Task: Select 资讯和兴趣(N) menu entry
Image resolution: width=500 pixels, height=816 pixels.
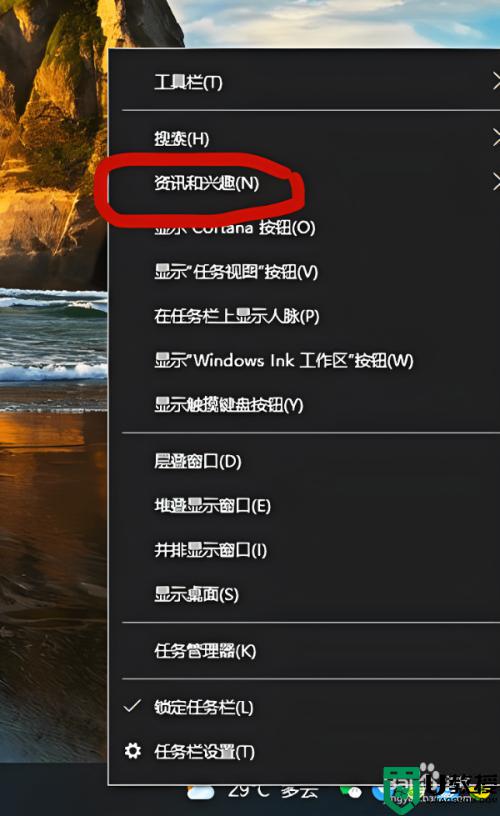Action: coord(304,183)
